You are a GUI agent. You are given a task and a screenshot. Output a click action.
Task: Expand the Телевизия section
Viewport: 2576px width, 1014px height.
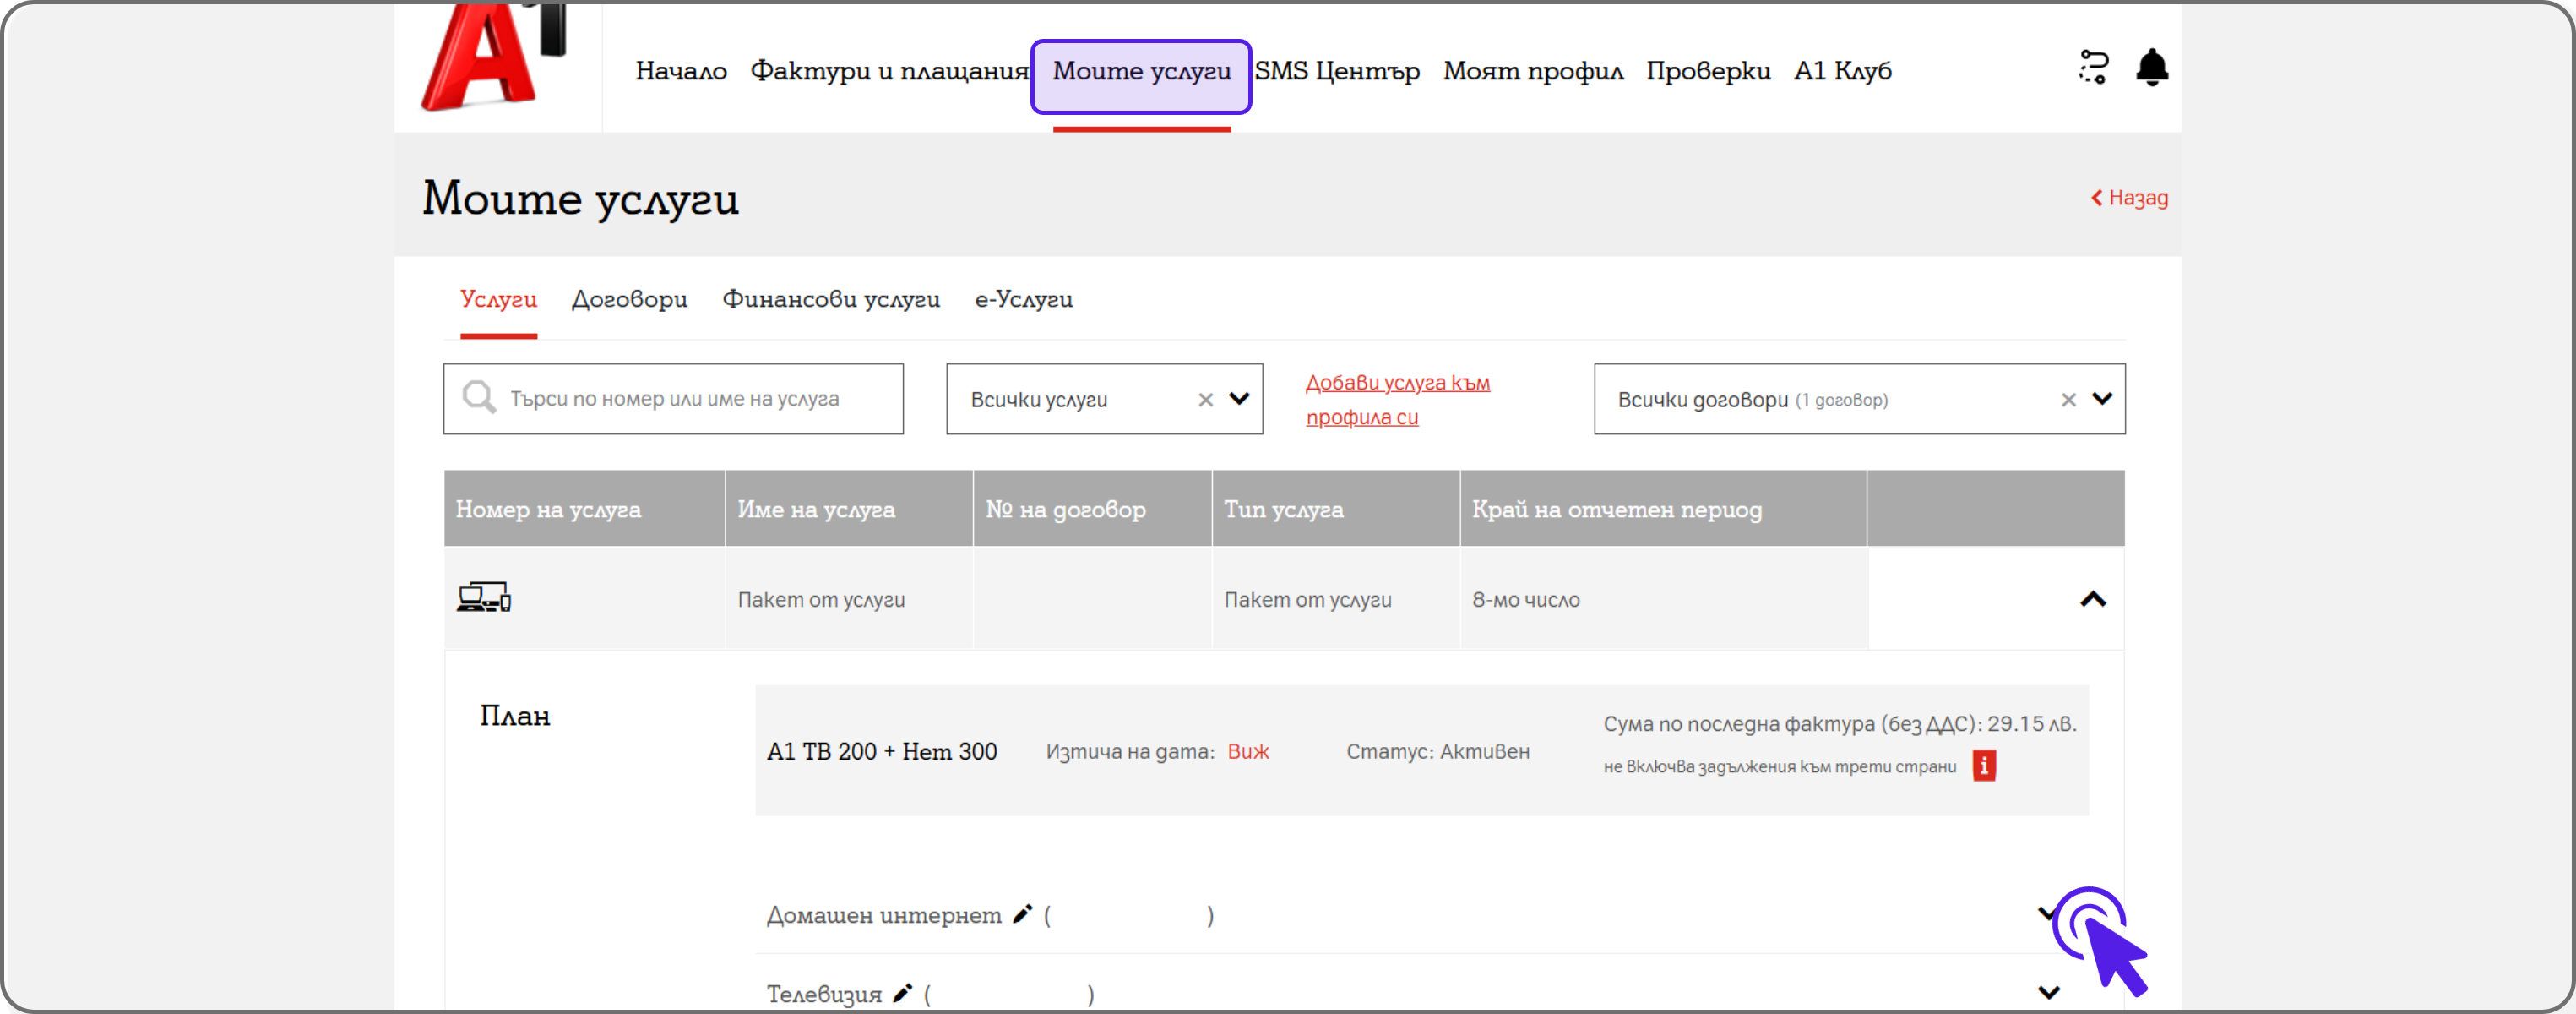[x=2048, y=993]
